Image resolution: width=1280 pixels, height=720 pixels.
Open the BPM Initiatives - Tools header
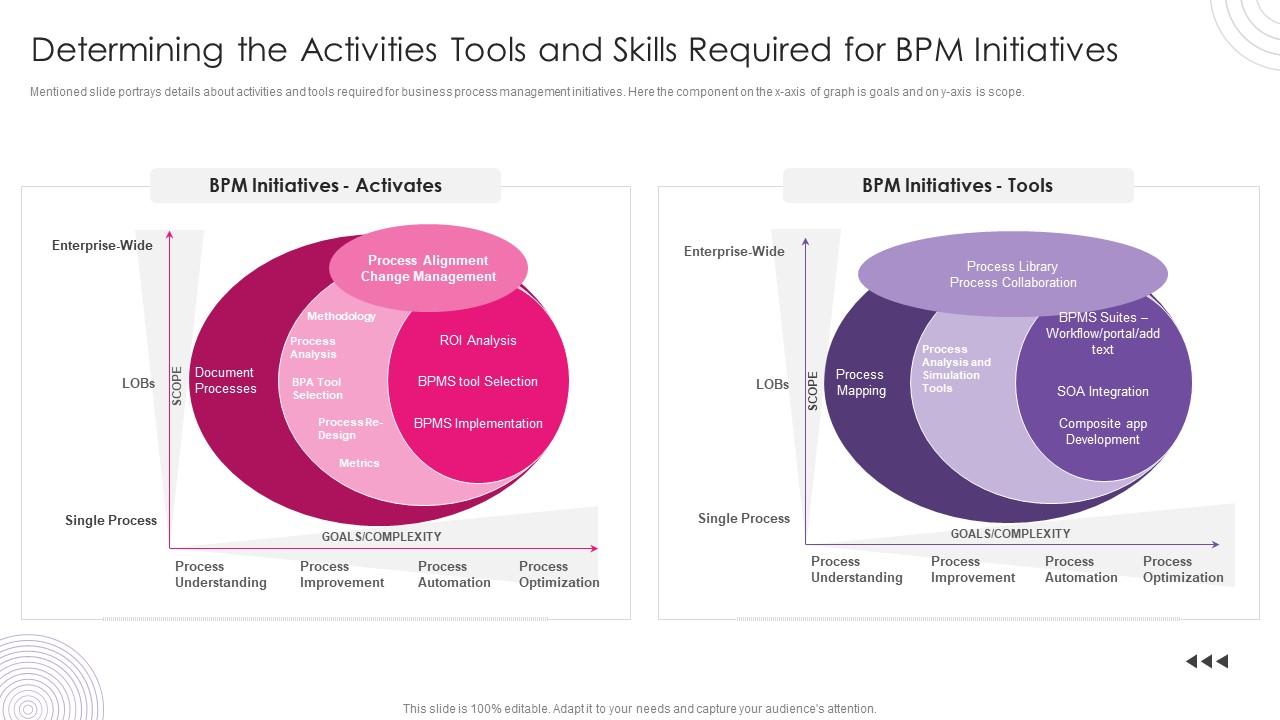958,185
